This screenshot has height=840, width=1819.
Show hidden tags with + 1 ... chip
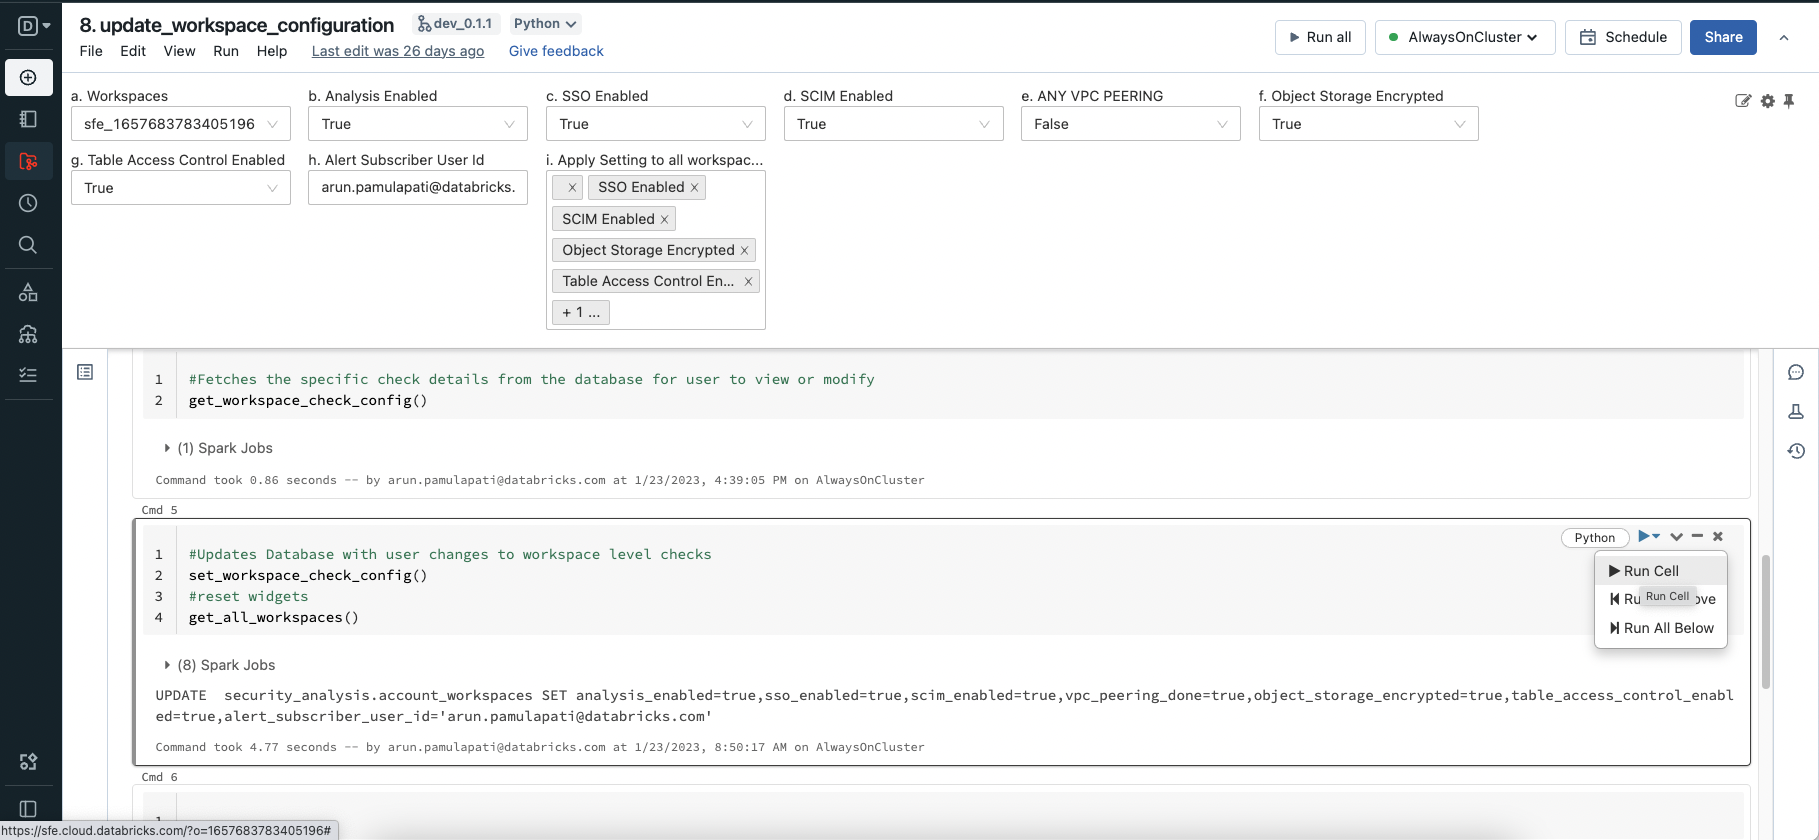[581, 312]
